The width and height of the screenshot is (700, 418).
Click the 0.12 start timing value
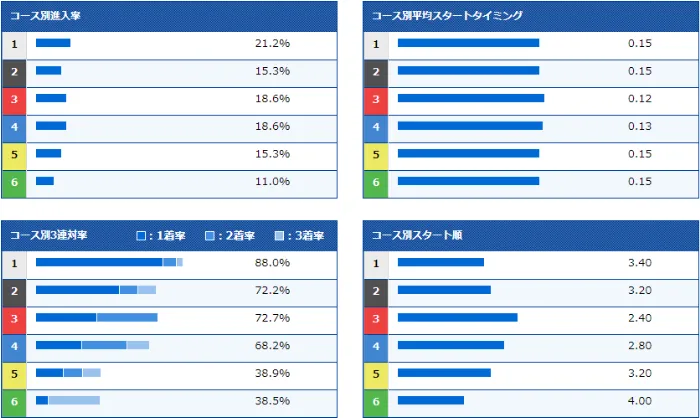coord(639,99)
